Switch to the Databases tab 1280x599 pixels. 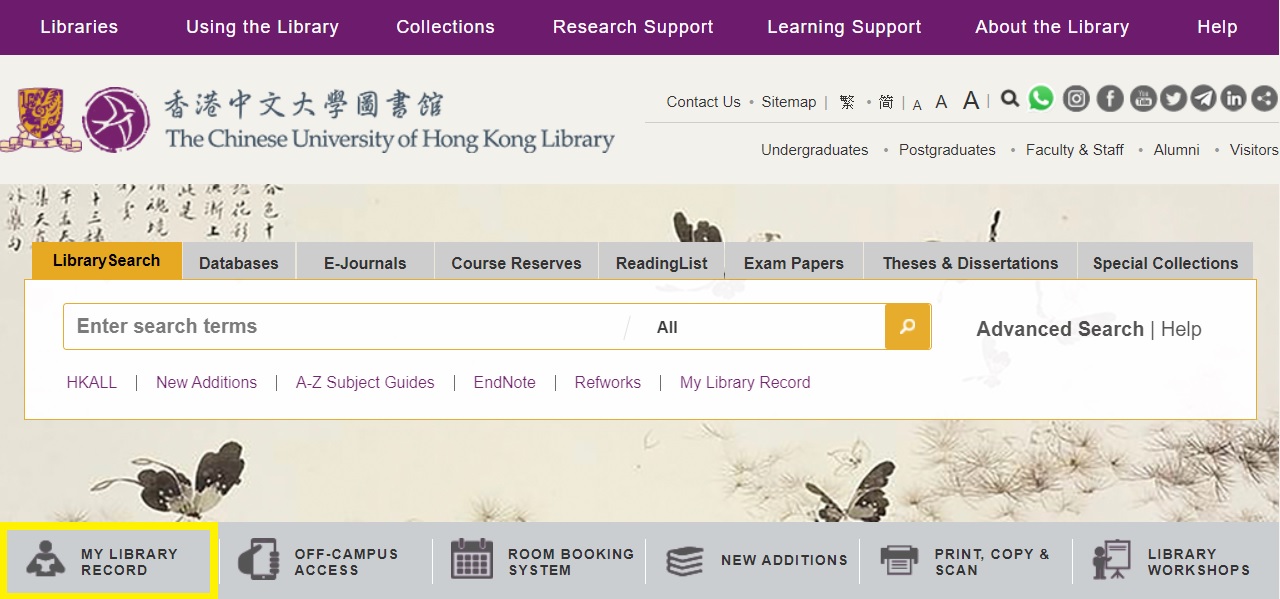[238, 263]
